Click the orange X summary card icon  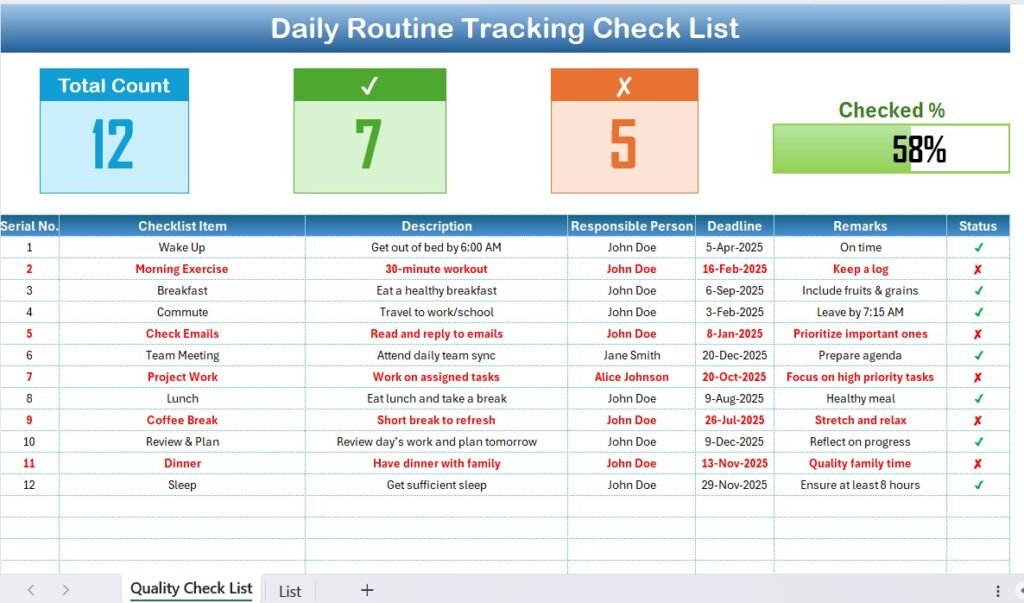pyautogui.click(x=625, y=87)
